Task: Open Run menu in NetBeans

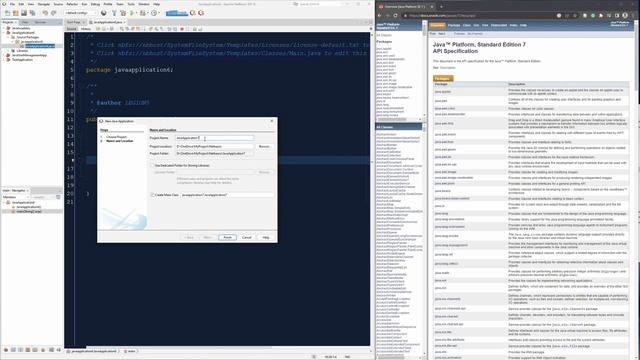Action: tap(84, 4)
